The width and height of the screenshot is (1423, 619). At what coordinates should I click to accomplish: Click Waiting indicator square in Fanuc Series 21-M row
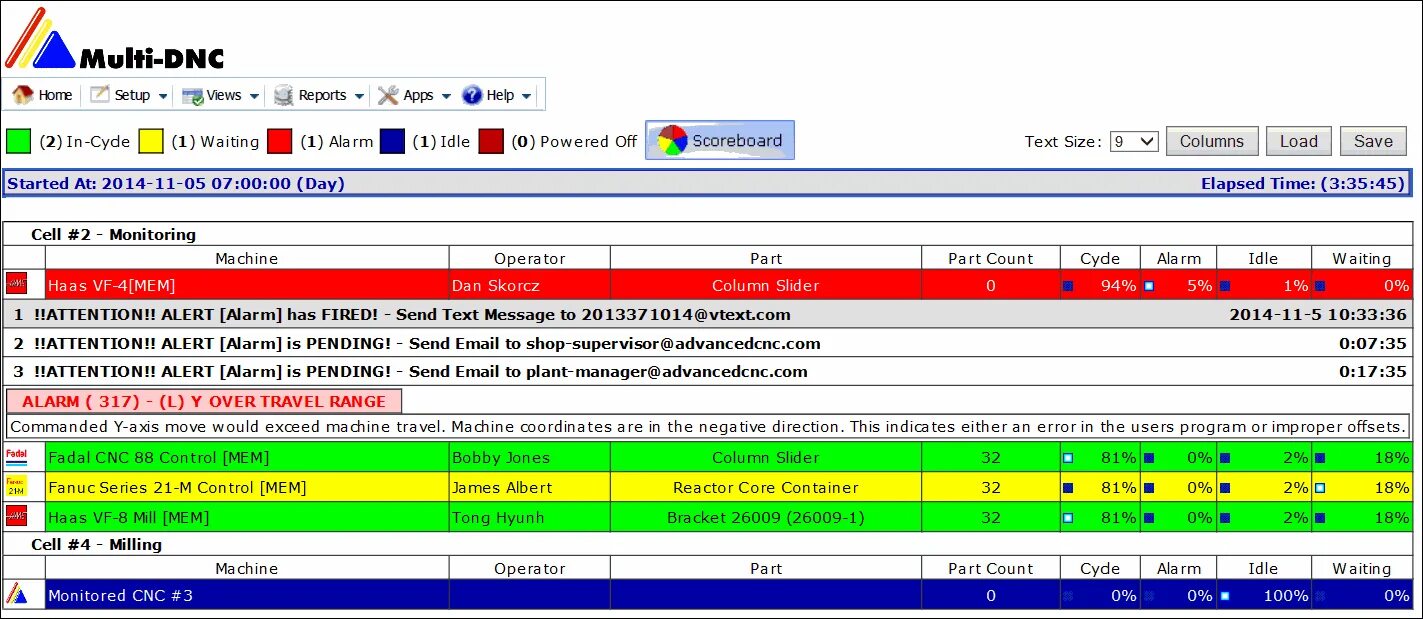(x=1320, y=488)
